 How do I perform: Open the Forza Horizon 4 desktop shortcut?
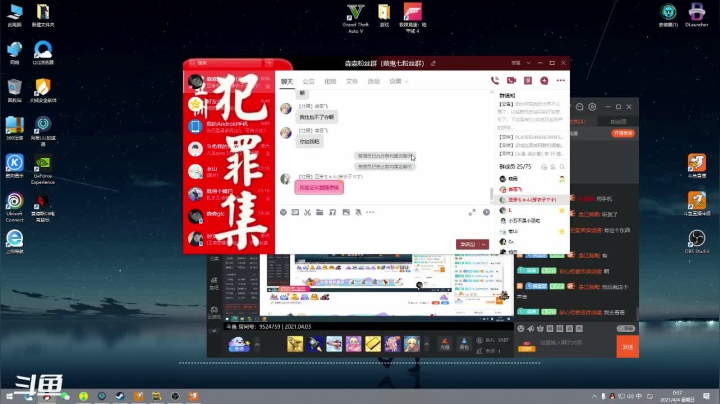tap(412, 18)
